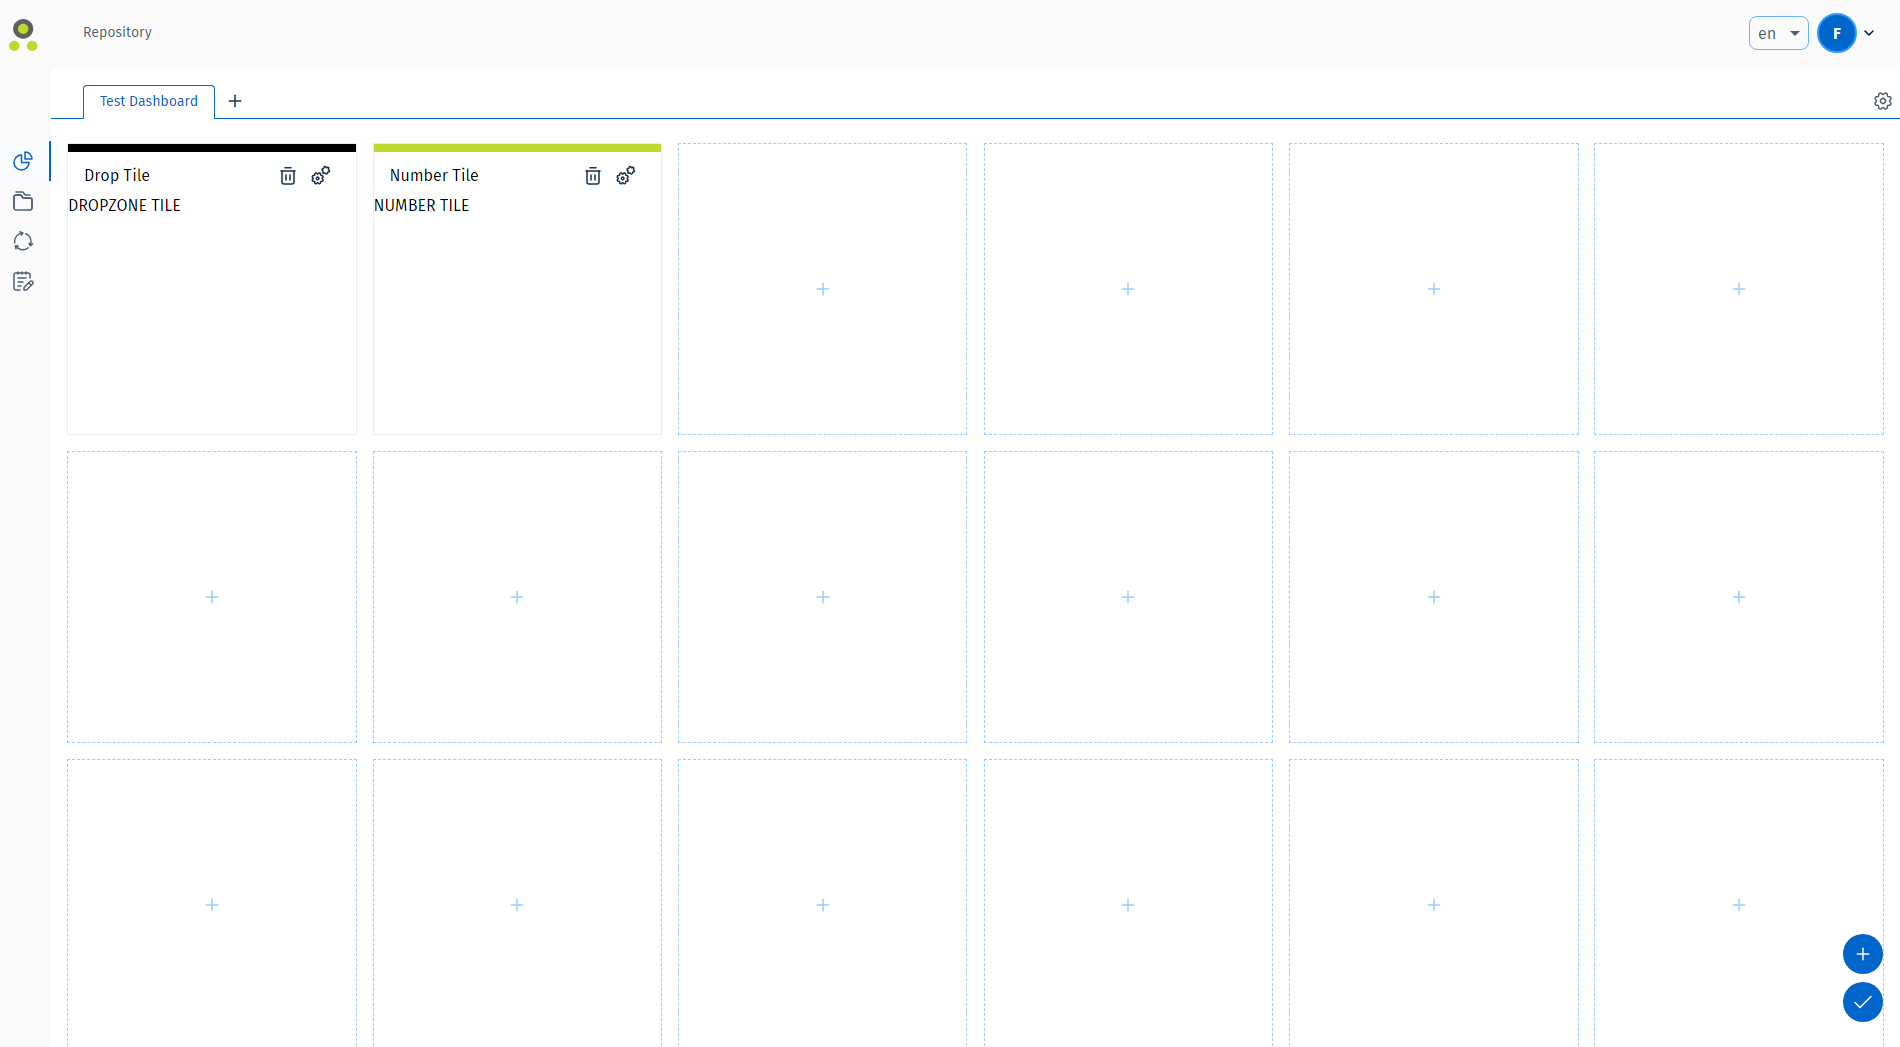
Task: Open Drop Tile settings gears
Action: pyautogui.click(x=320, y=176)
